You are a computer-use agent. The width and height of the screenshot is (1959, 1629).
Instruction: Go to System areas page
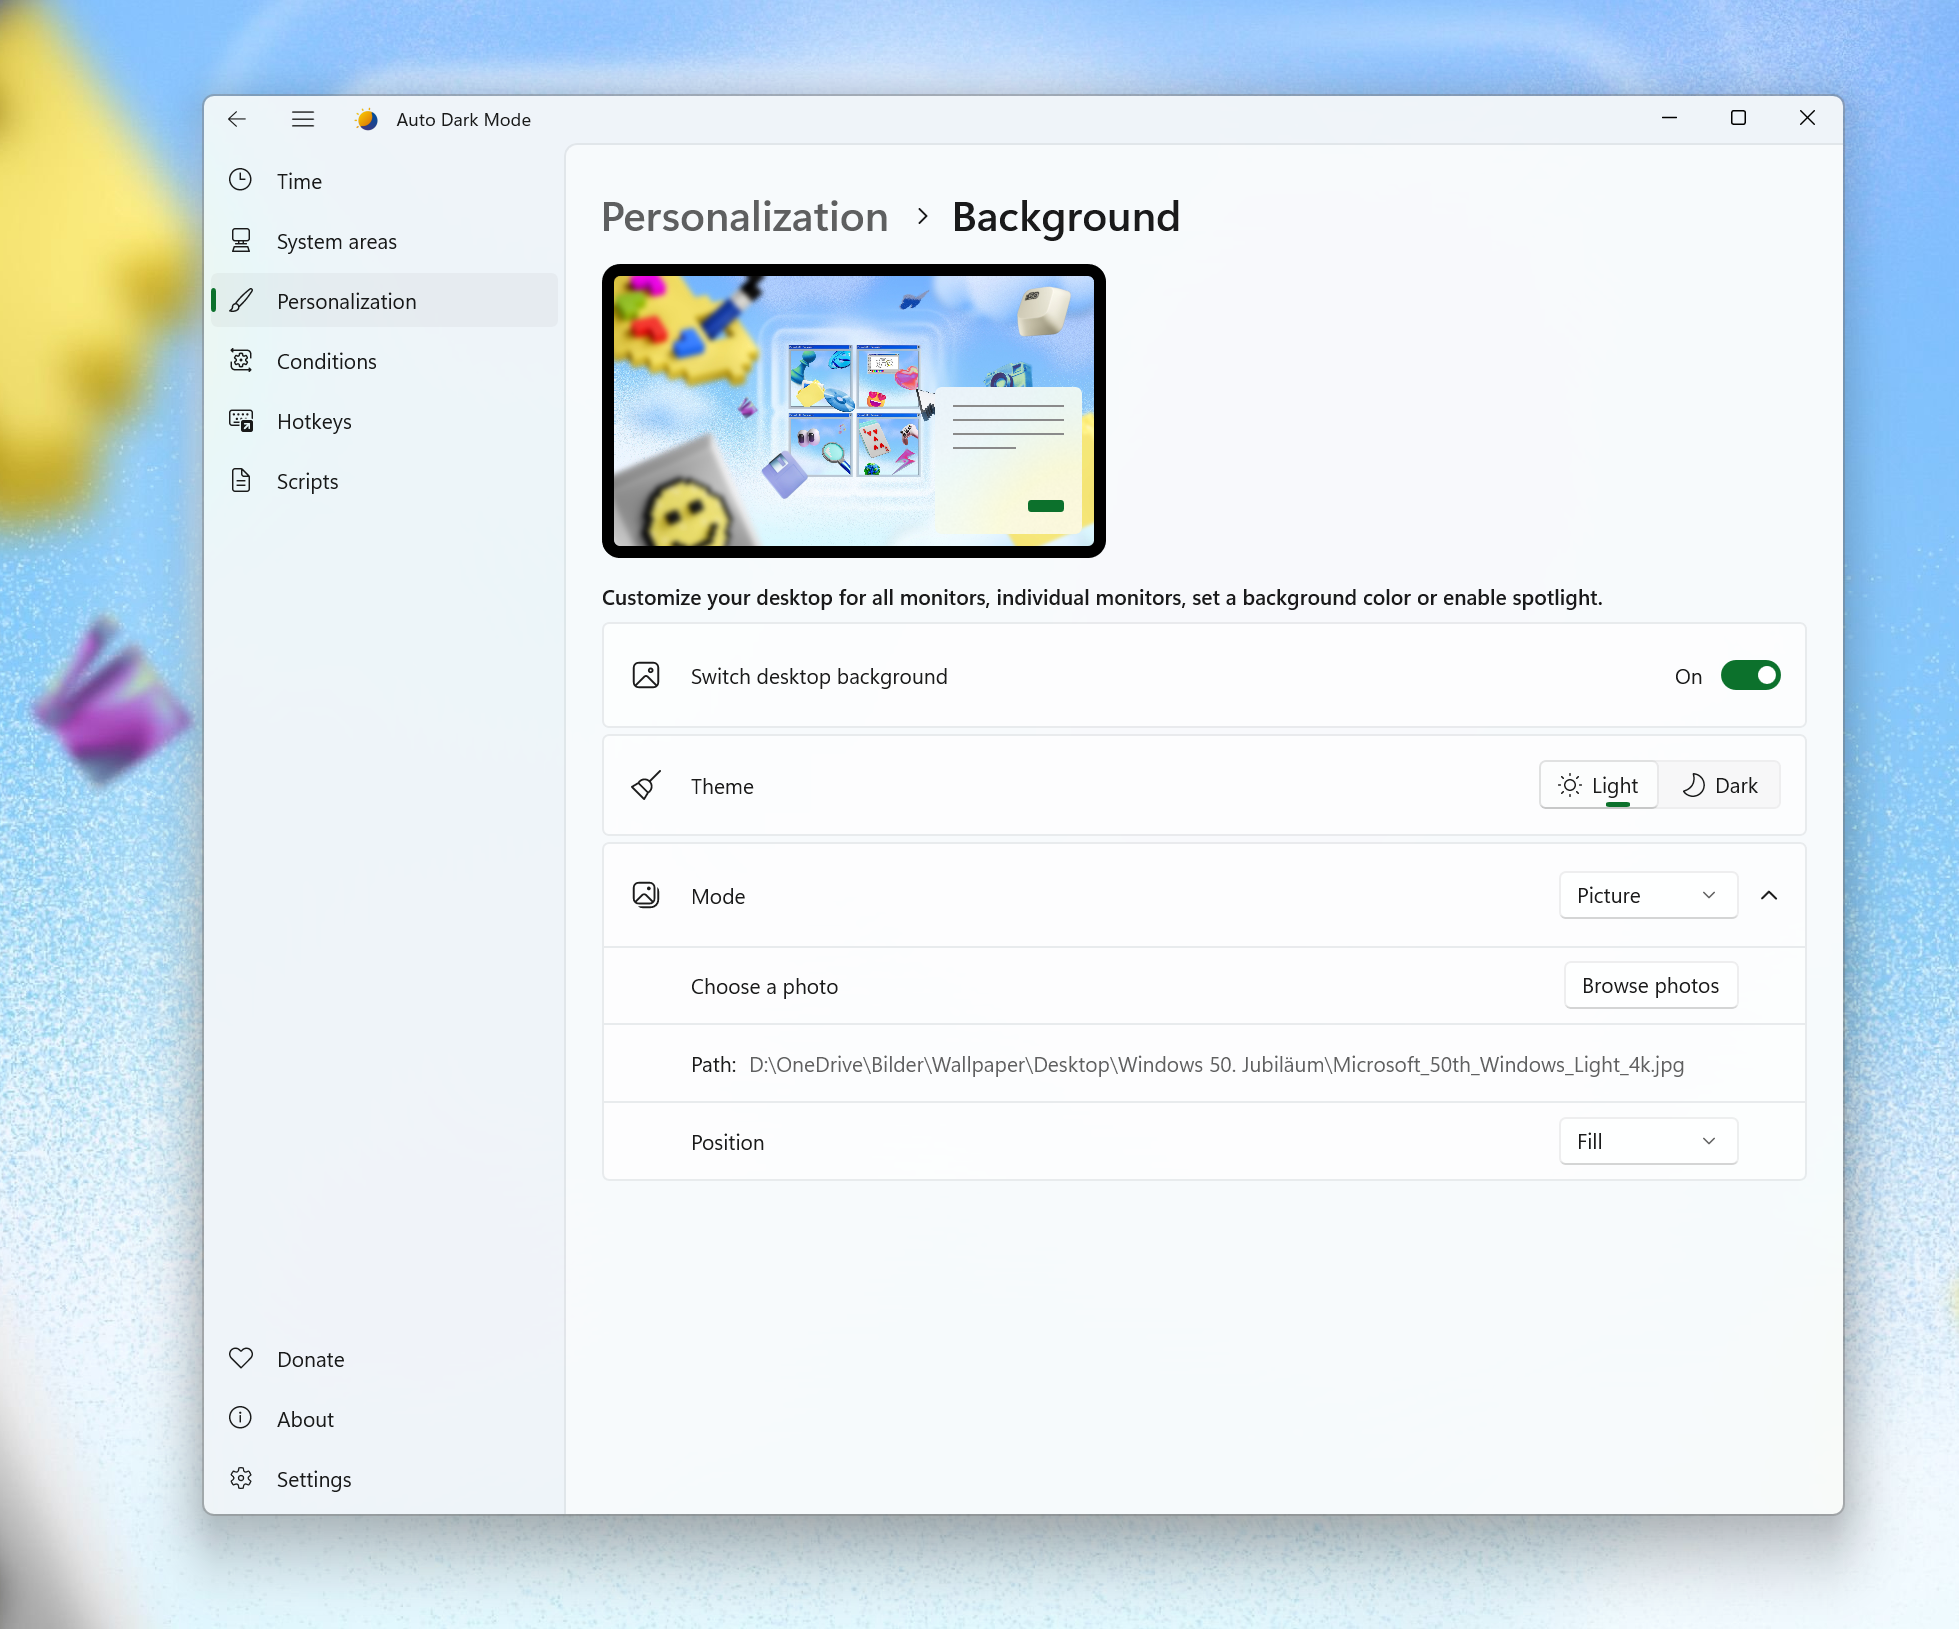pos(384,241)
